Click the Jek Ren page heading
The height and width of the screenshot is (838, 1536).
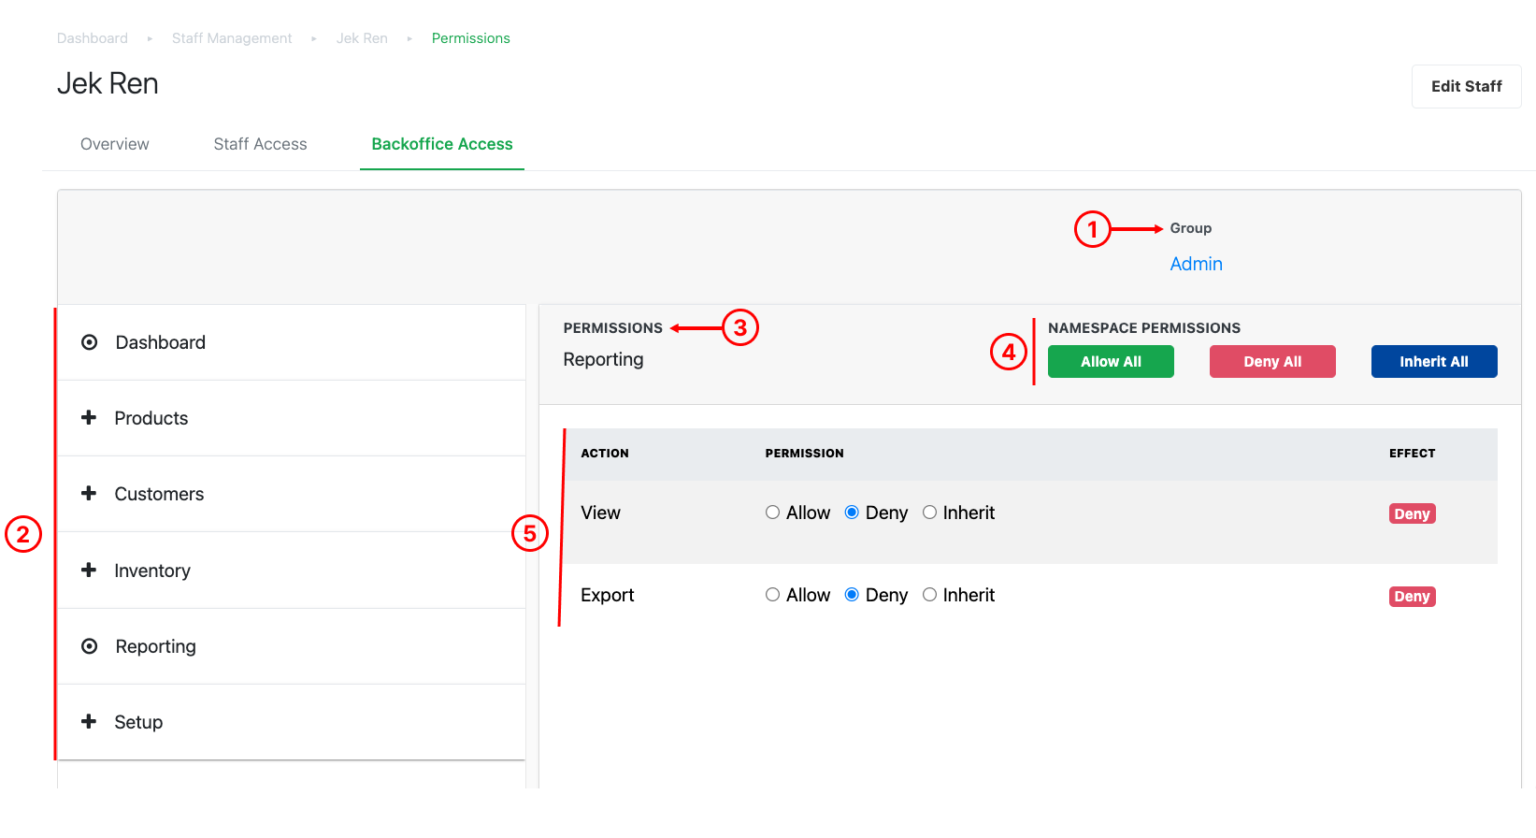click(x=107, y=84)
